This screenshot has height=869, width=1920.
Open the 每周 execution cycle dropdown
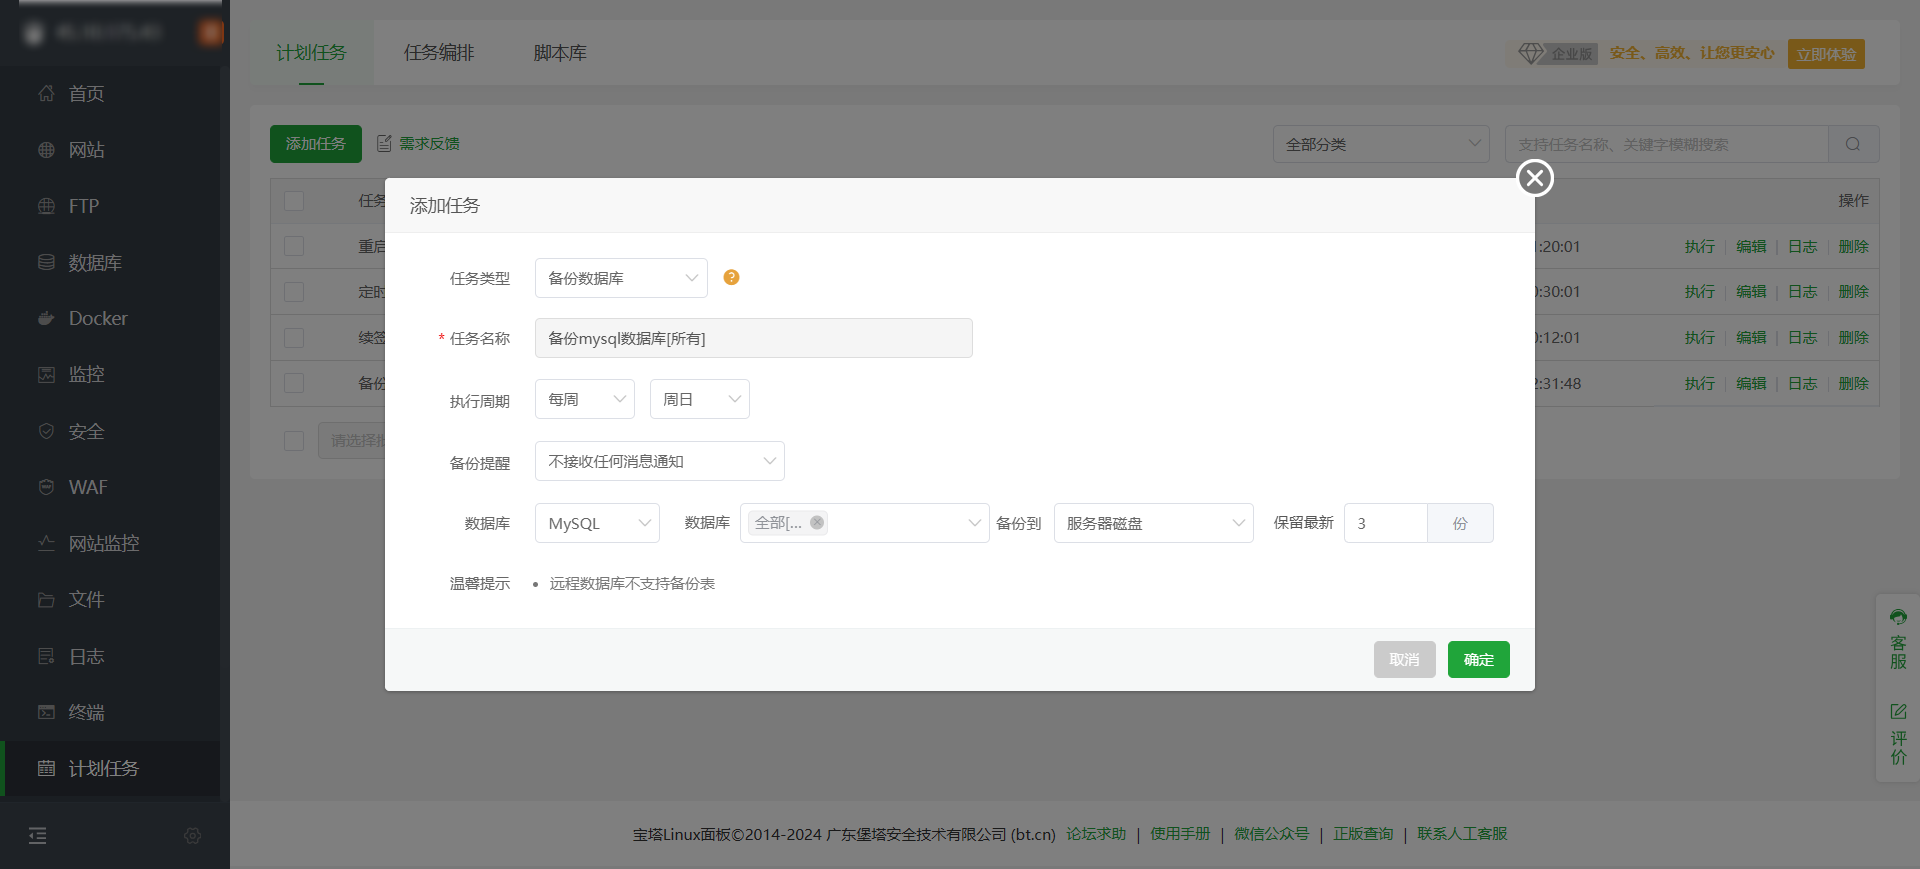coord(585,400)
